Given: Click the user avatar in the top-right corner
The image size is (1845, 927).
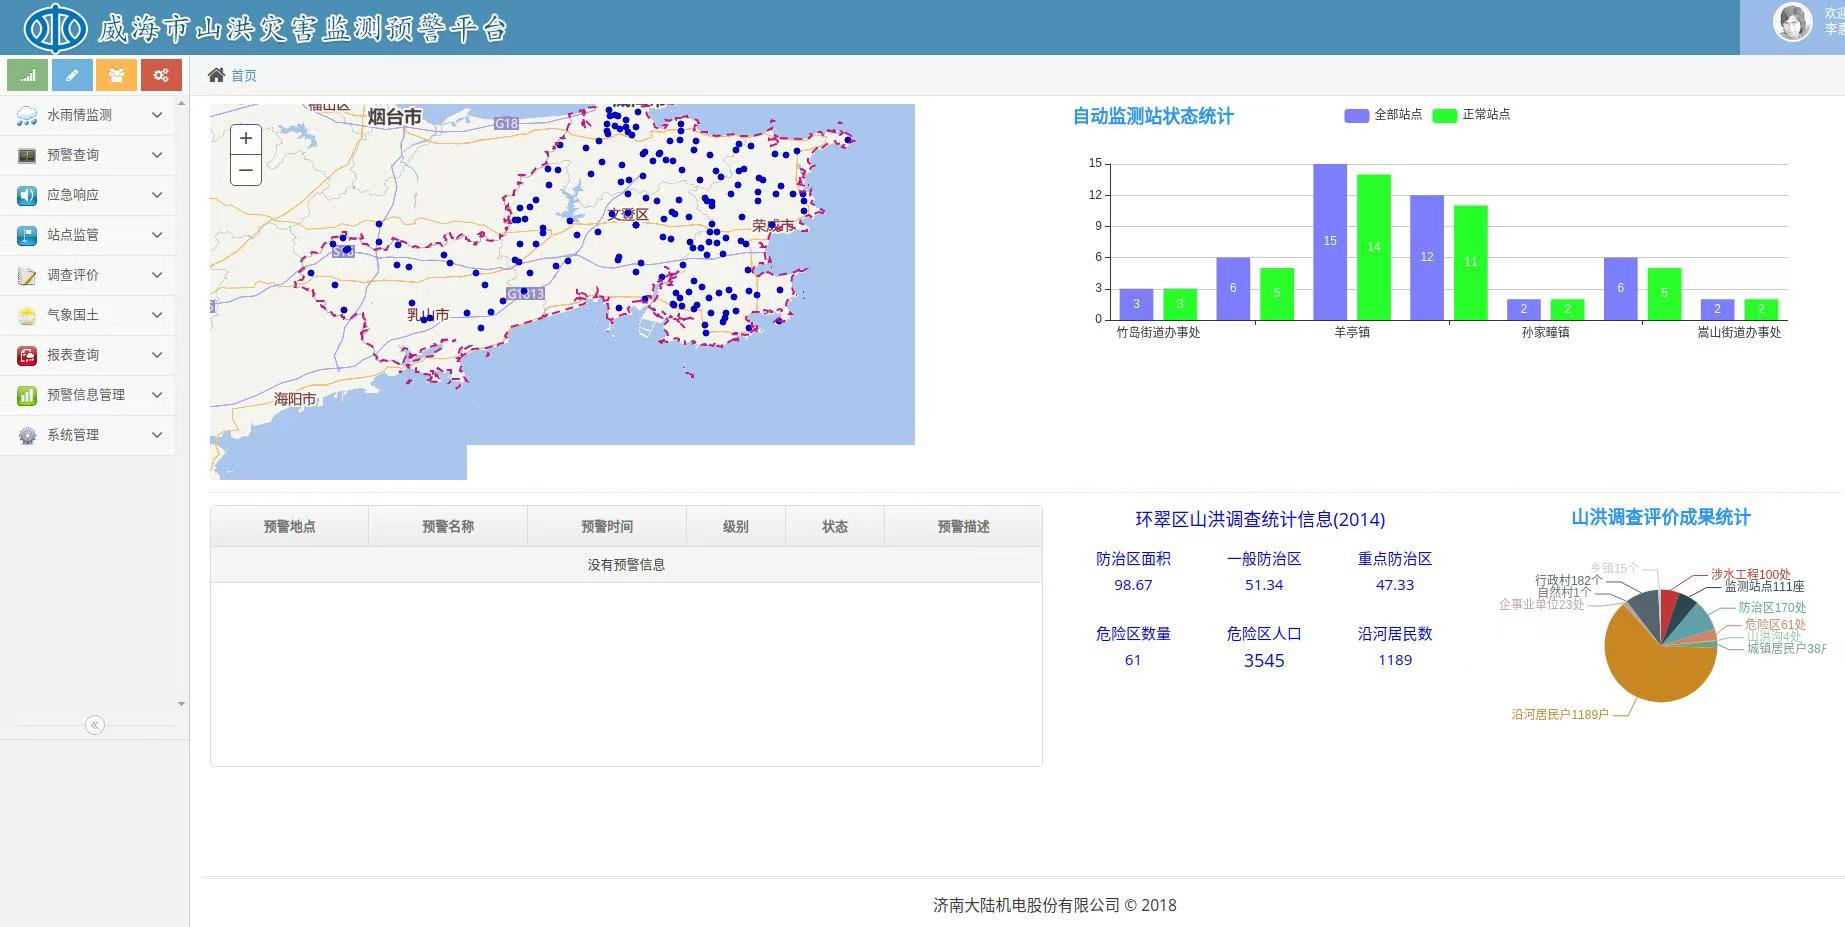Looking at the screenshot, I should point(1791,22).
